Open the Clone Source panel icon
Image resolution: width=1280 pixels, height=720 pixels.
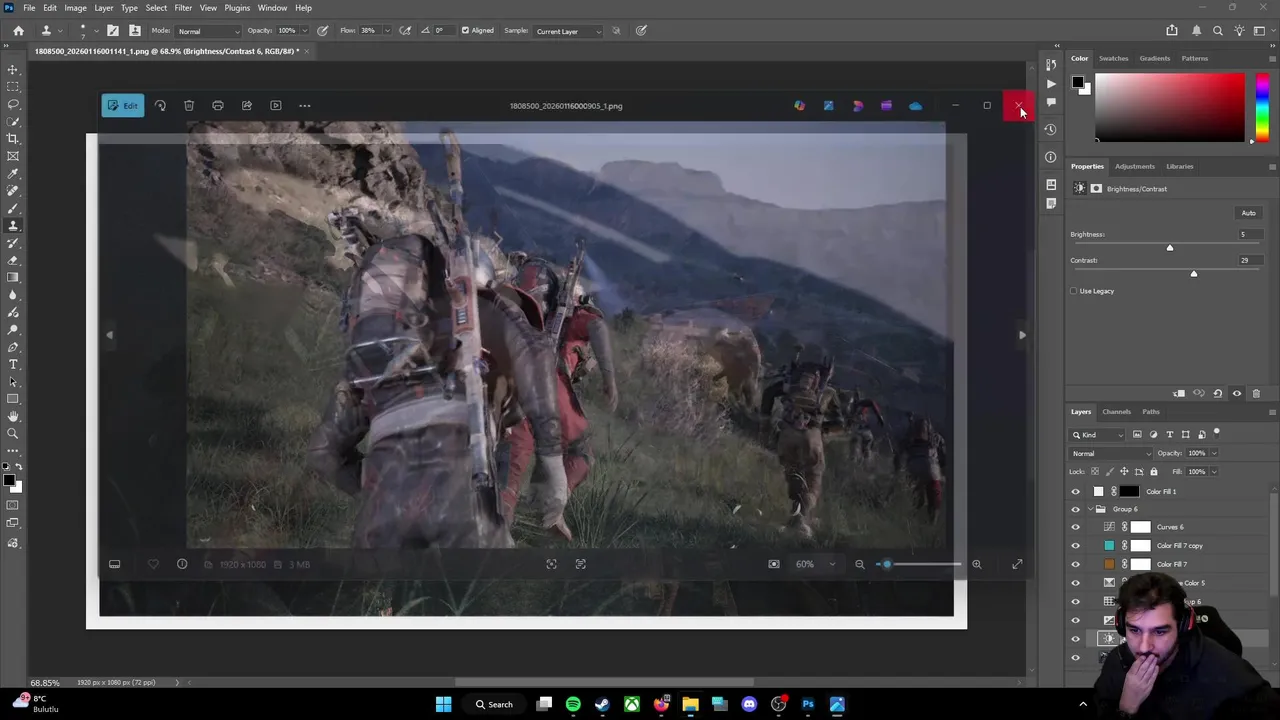(x=135, y=31)
